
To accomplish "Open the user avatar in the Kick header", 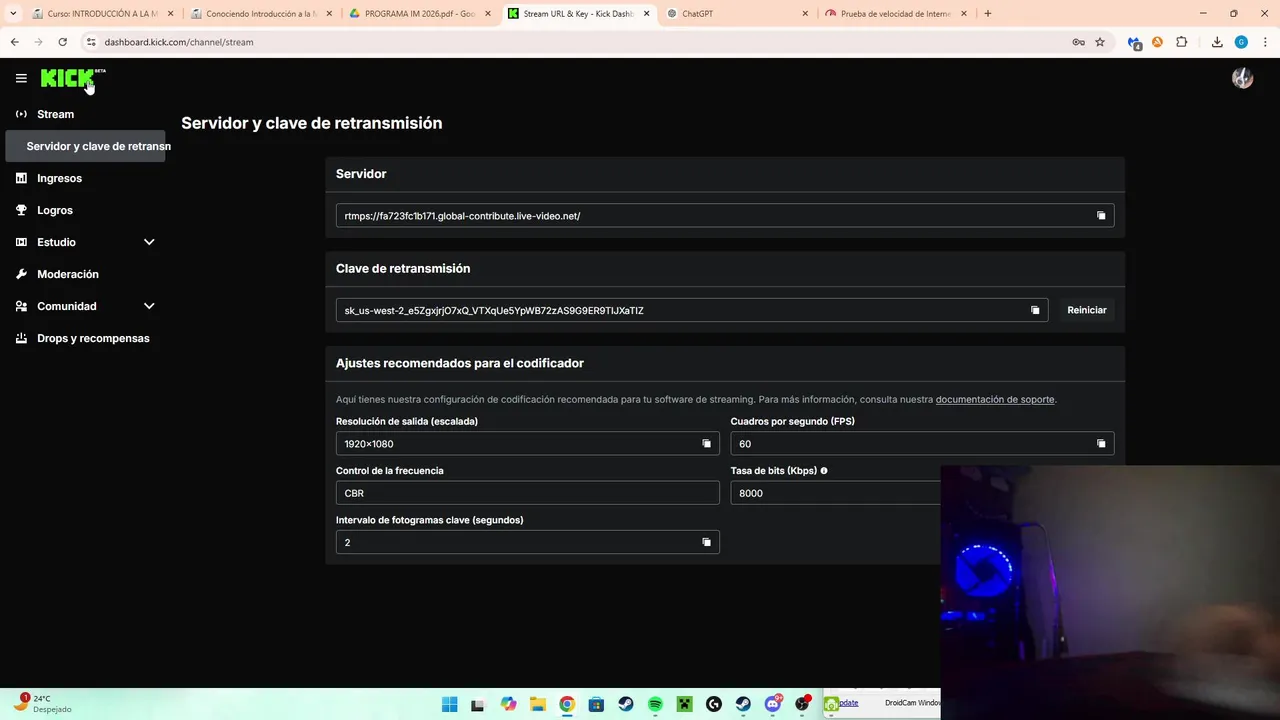I will [x=1243, y=78].
